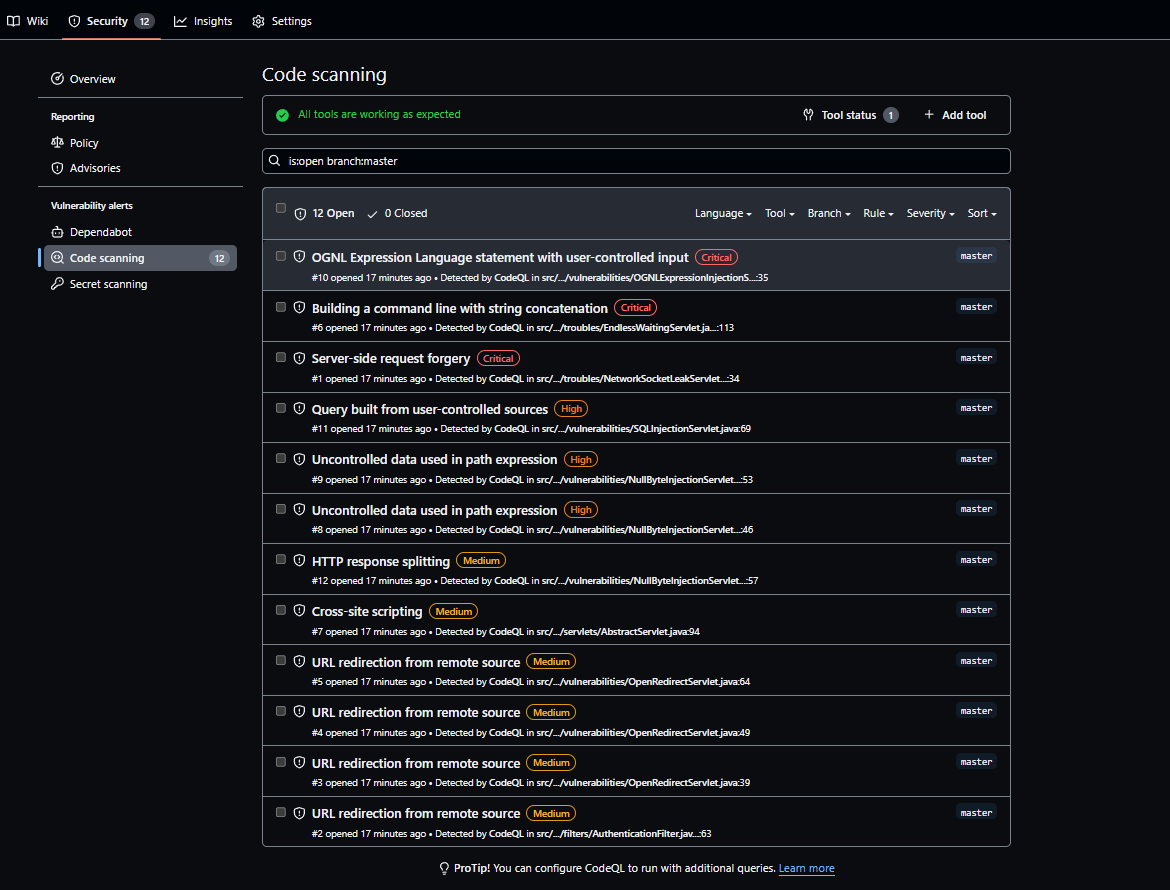Select the Cross-site scripting alert checkbox
This screenshot has width=1170, height=890.
coord(281,610)
